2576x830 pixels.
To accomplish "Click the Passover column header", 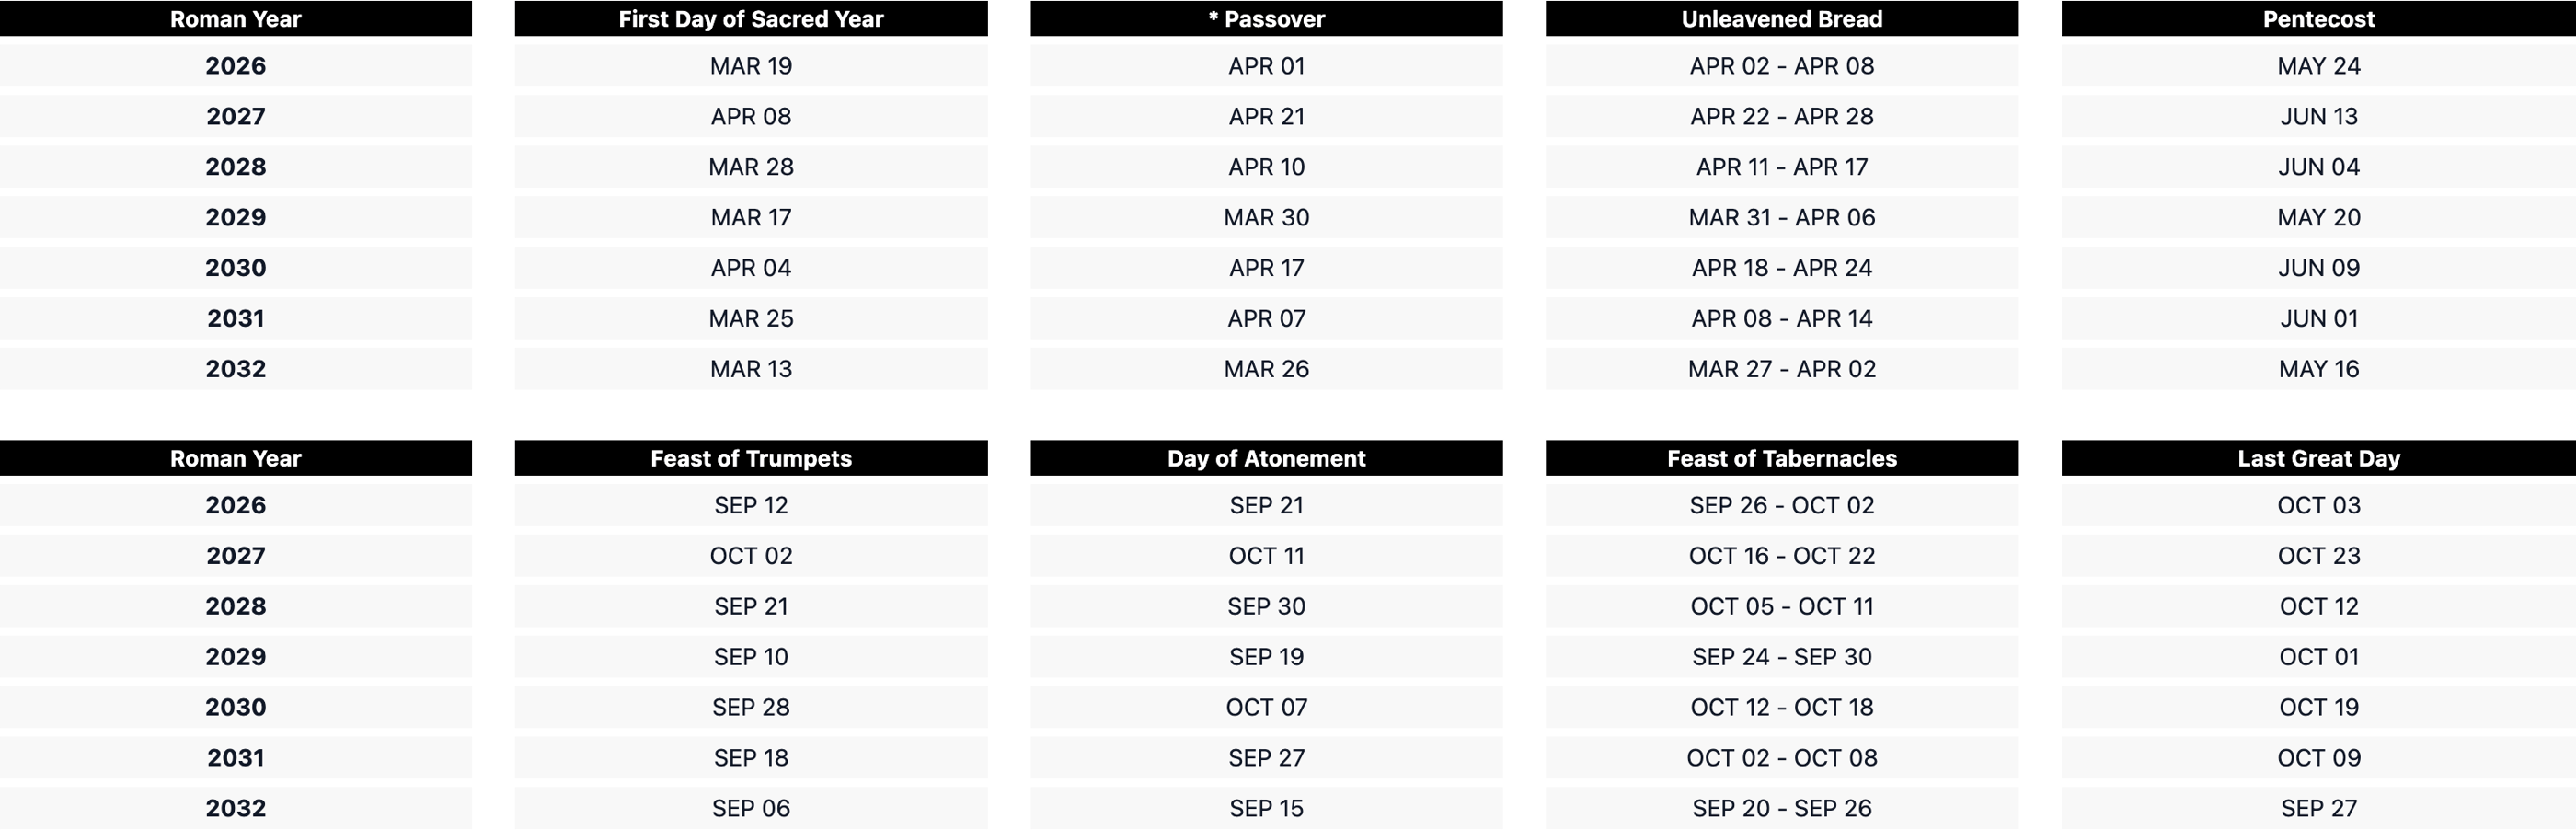I will (x=1266, y=19).
